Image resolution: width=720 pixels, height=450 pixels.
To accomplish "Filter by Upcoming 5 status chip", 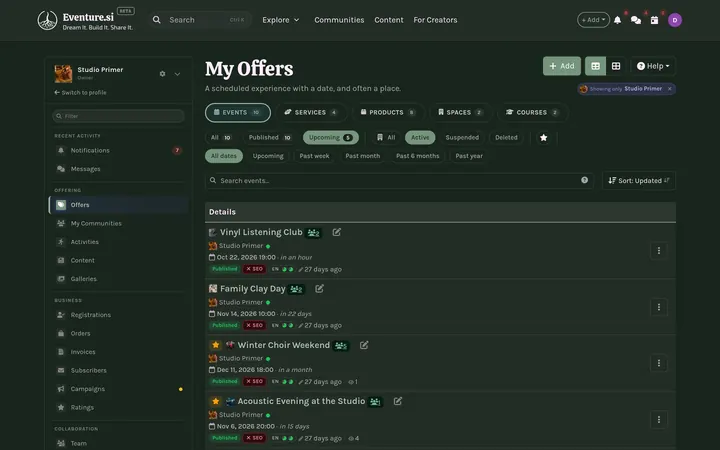I will (331, 138).
